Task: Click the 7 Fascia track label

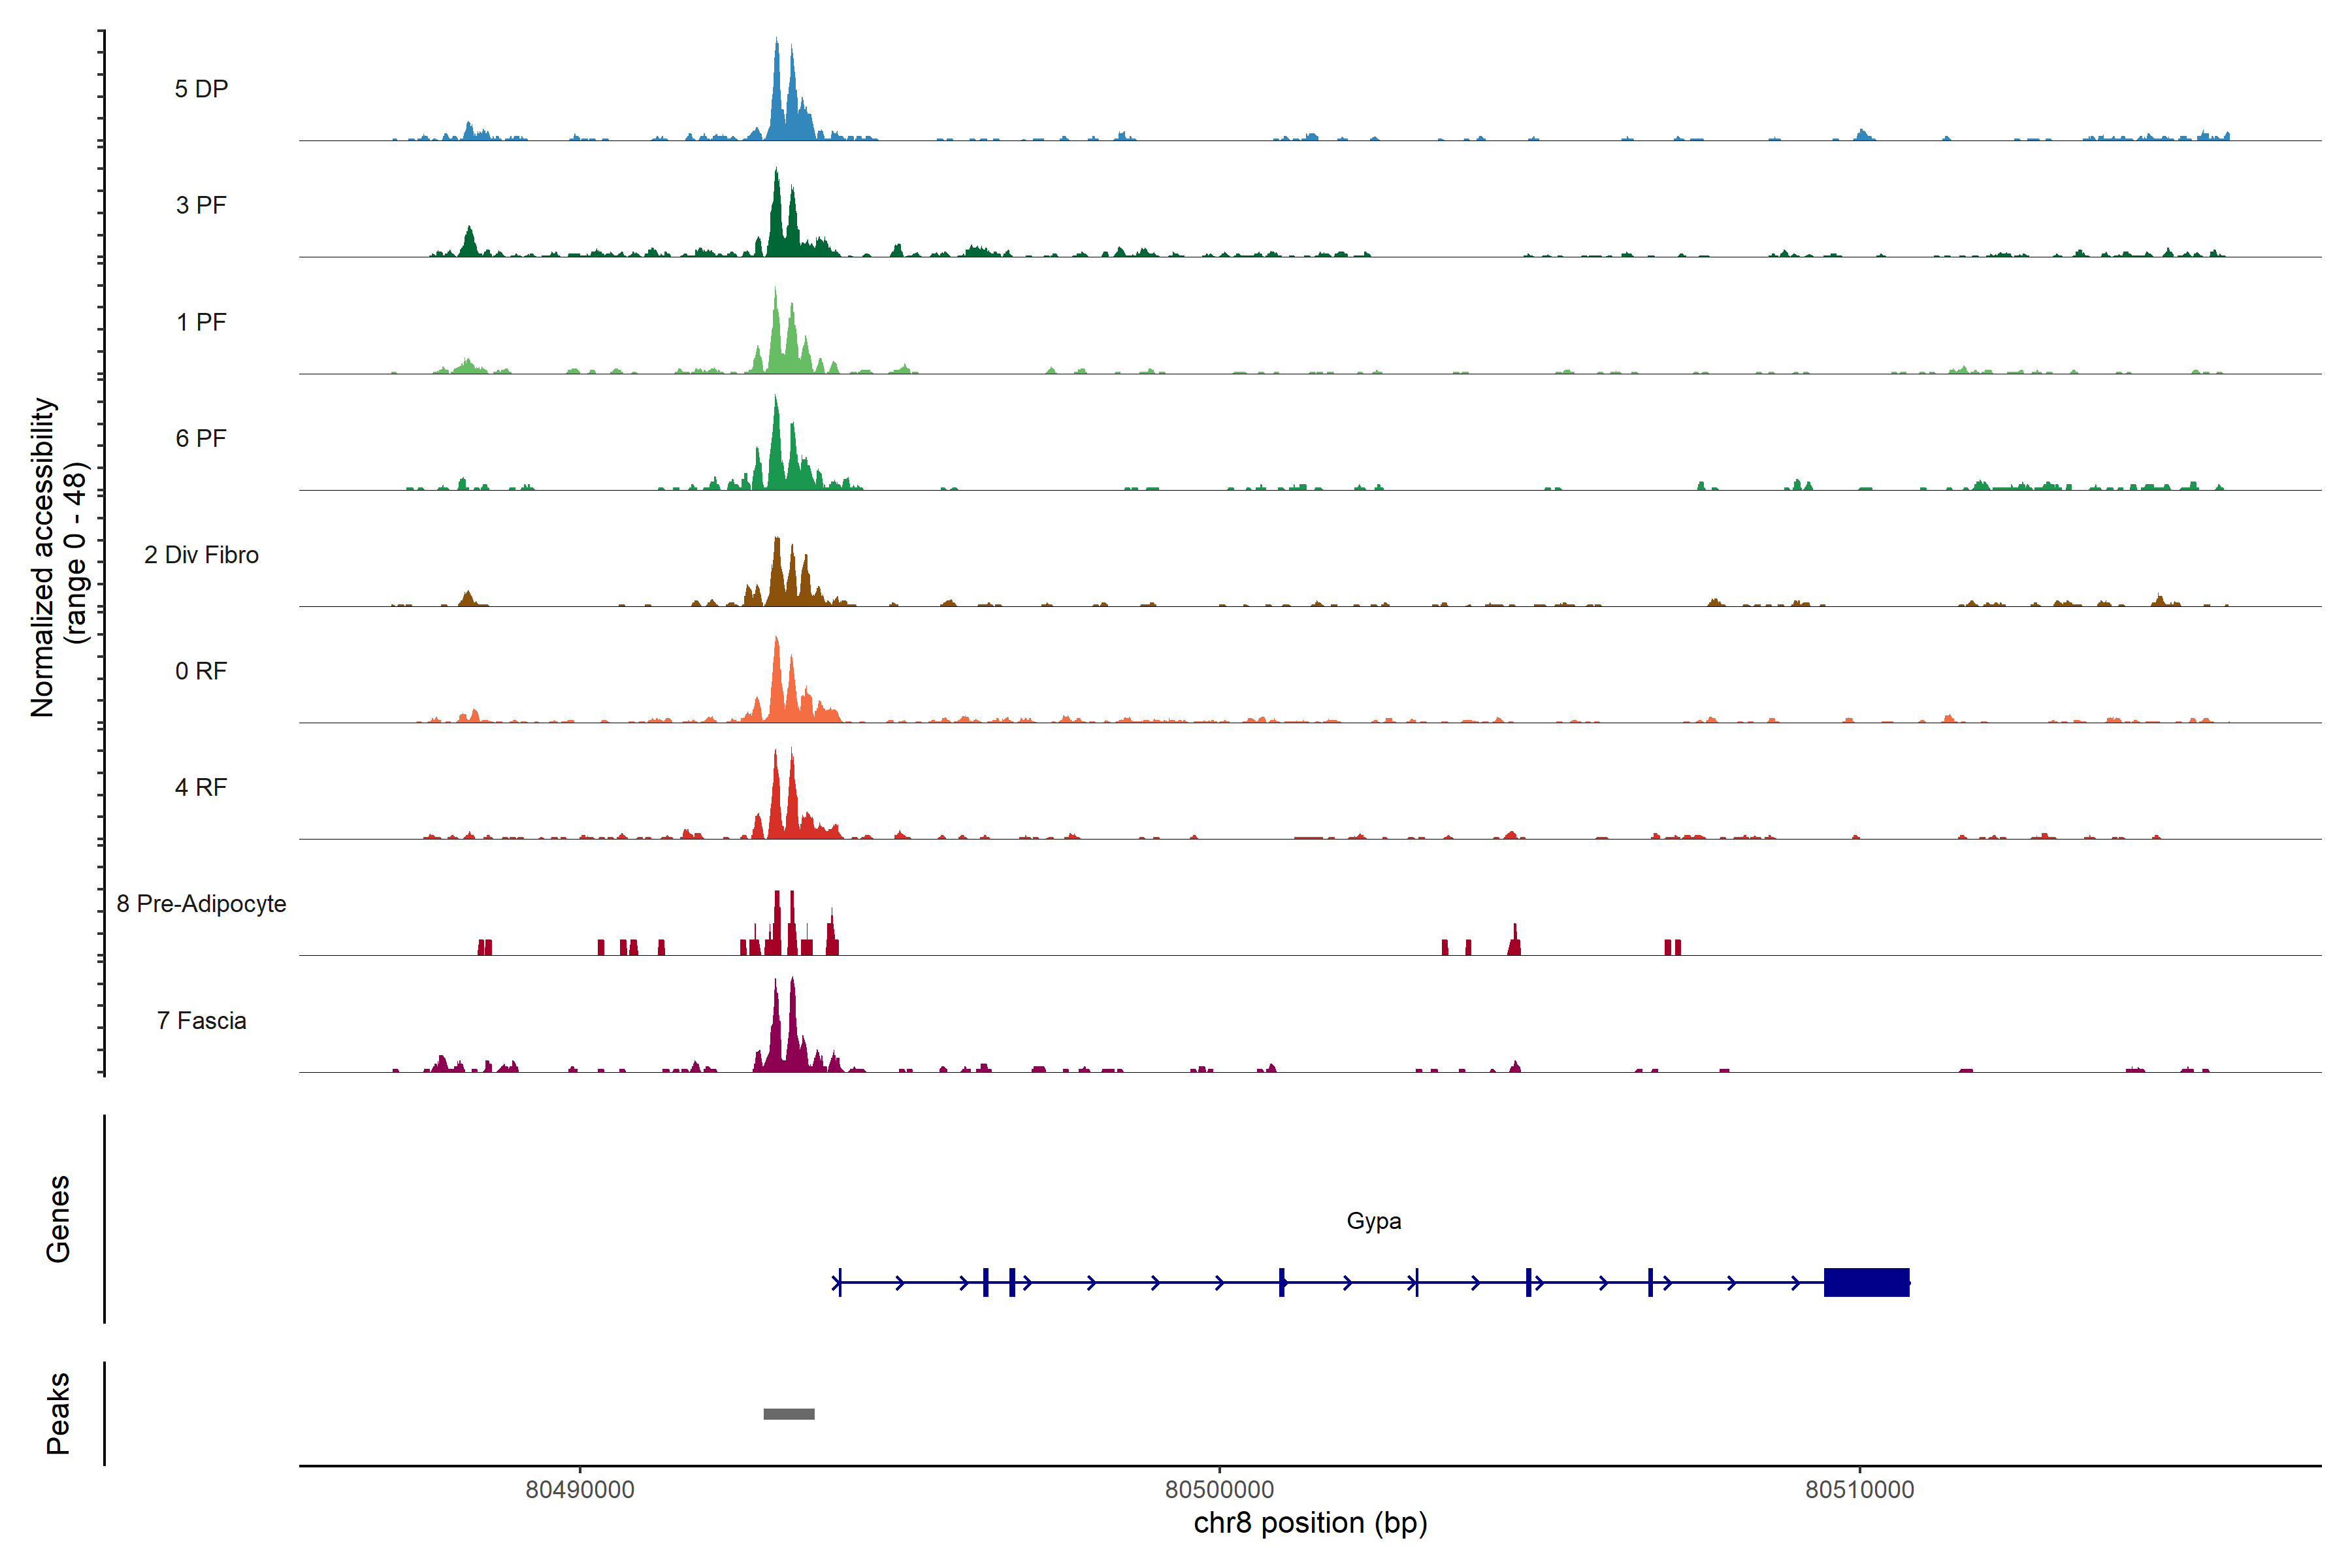Action: point(201,1020)
